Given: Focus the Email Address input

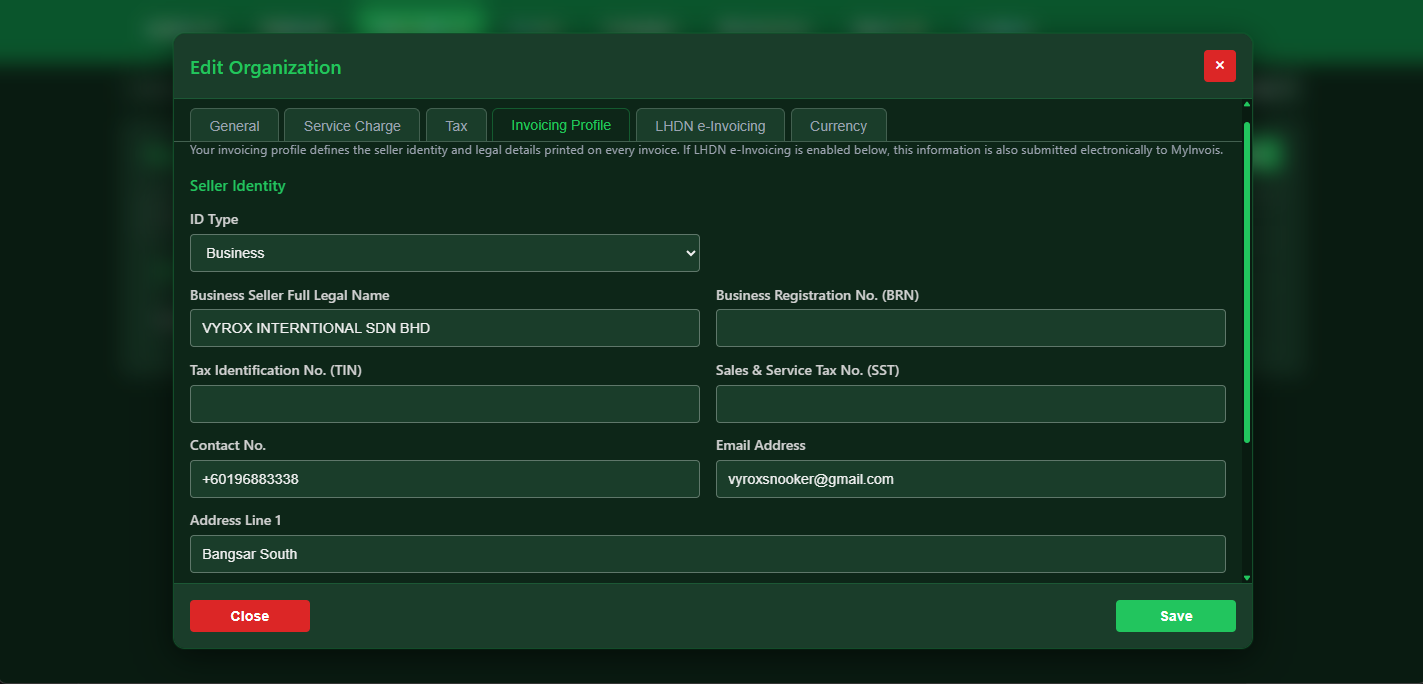Looking at the screenshot, I should (x=970, y=479).
